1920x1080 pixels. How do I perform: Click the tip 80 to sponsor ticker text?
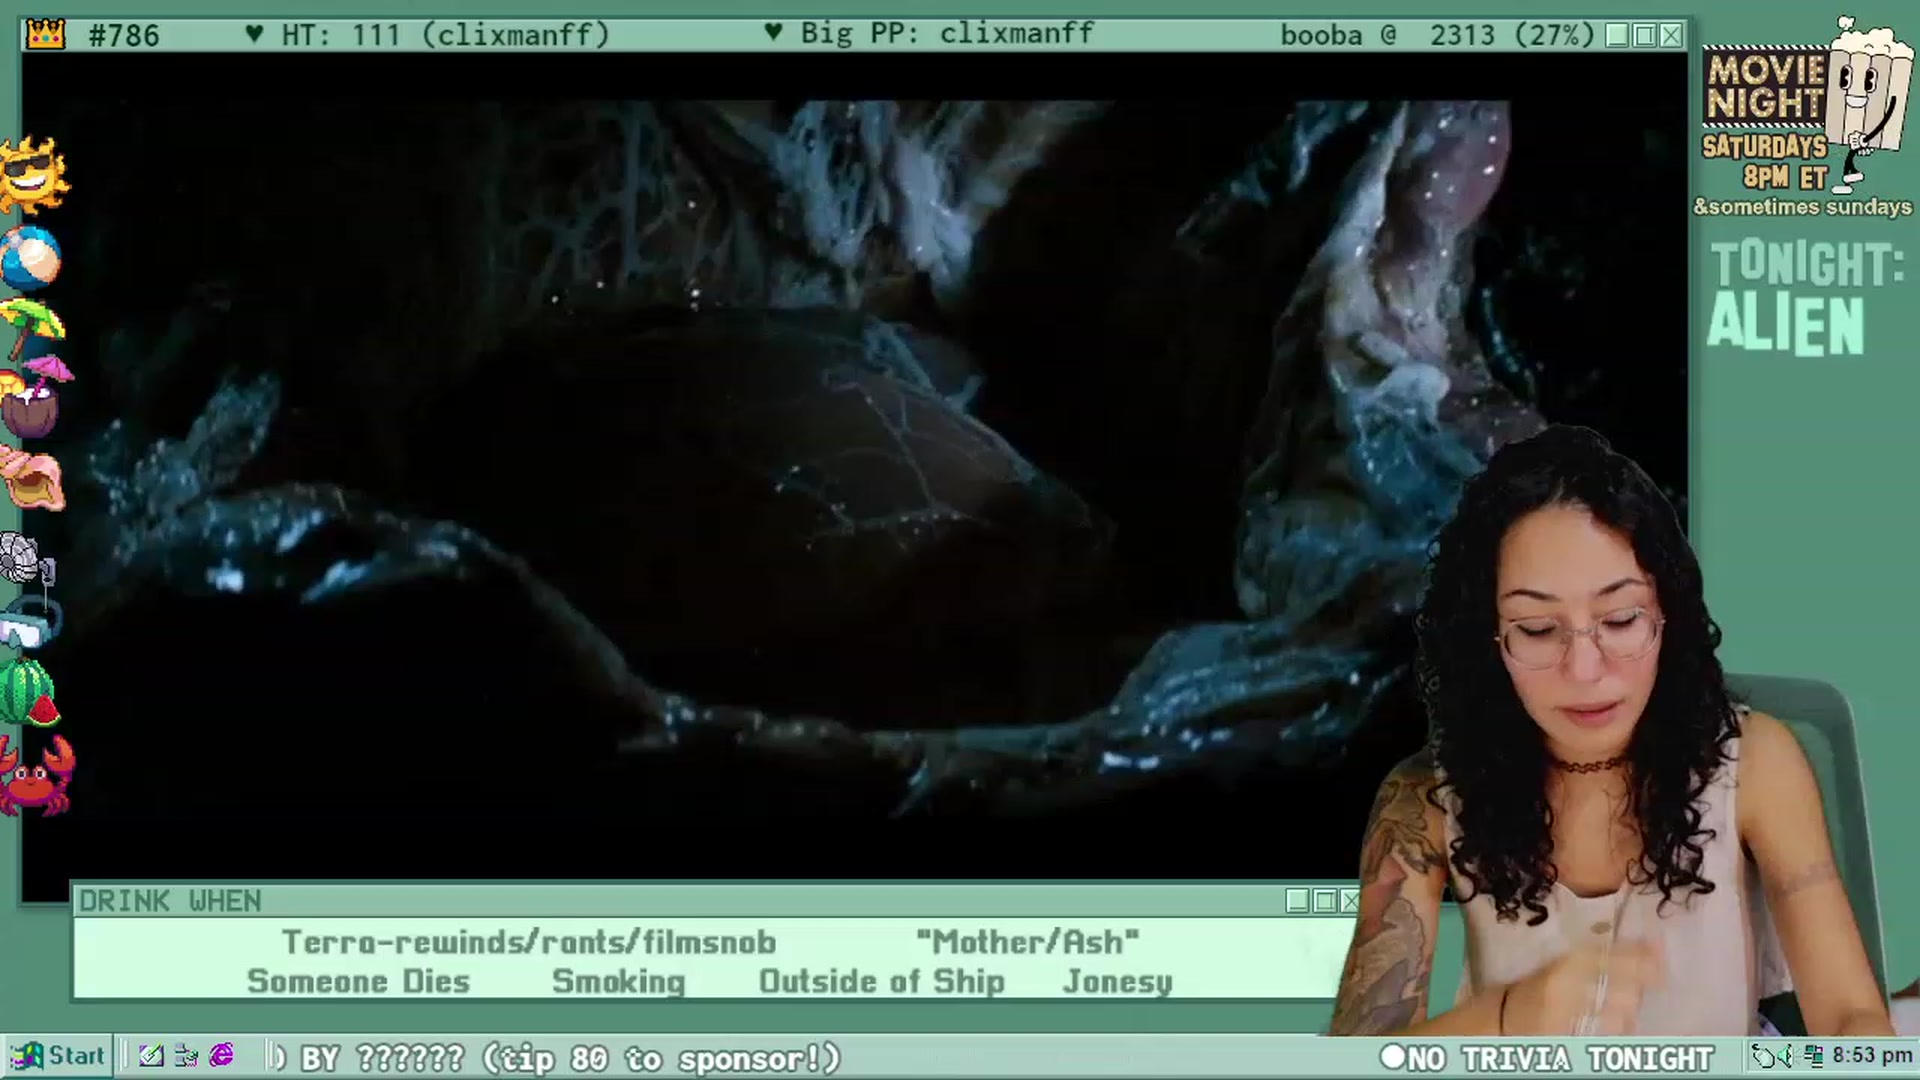[x=661, y=1058]
